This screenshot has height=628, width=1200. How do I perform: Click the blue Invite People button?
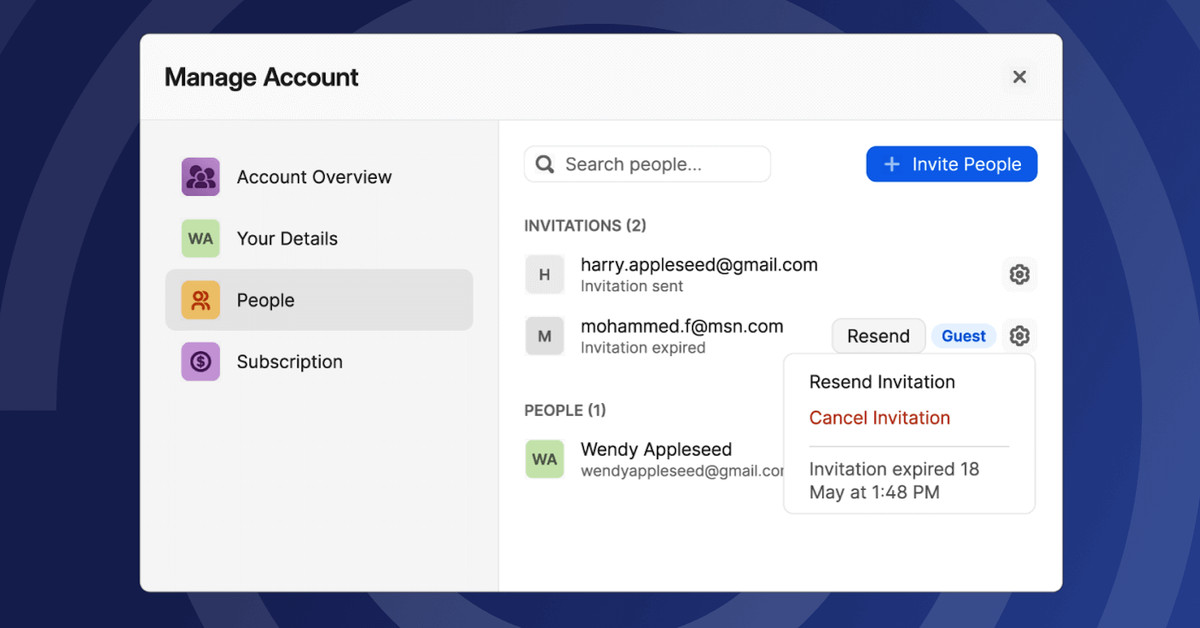[951, 163]
